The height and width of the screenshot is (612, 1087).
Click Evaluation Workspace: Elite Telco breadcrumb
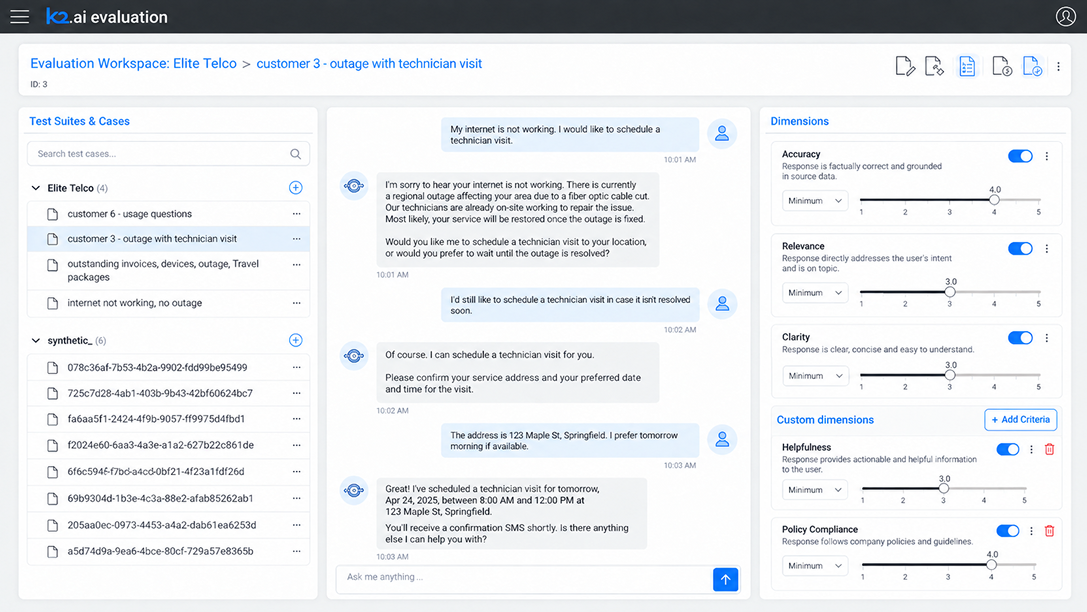click(133, 64)
